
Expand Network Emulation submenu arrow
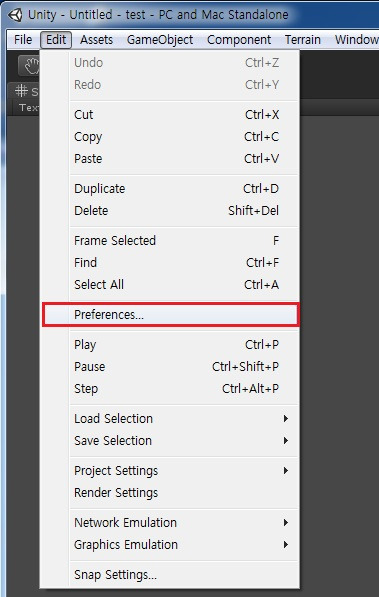[286, 523]
